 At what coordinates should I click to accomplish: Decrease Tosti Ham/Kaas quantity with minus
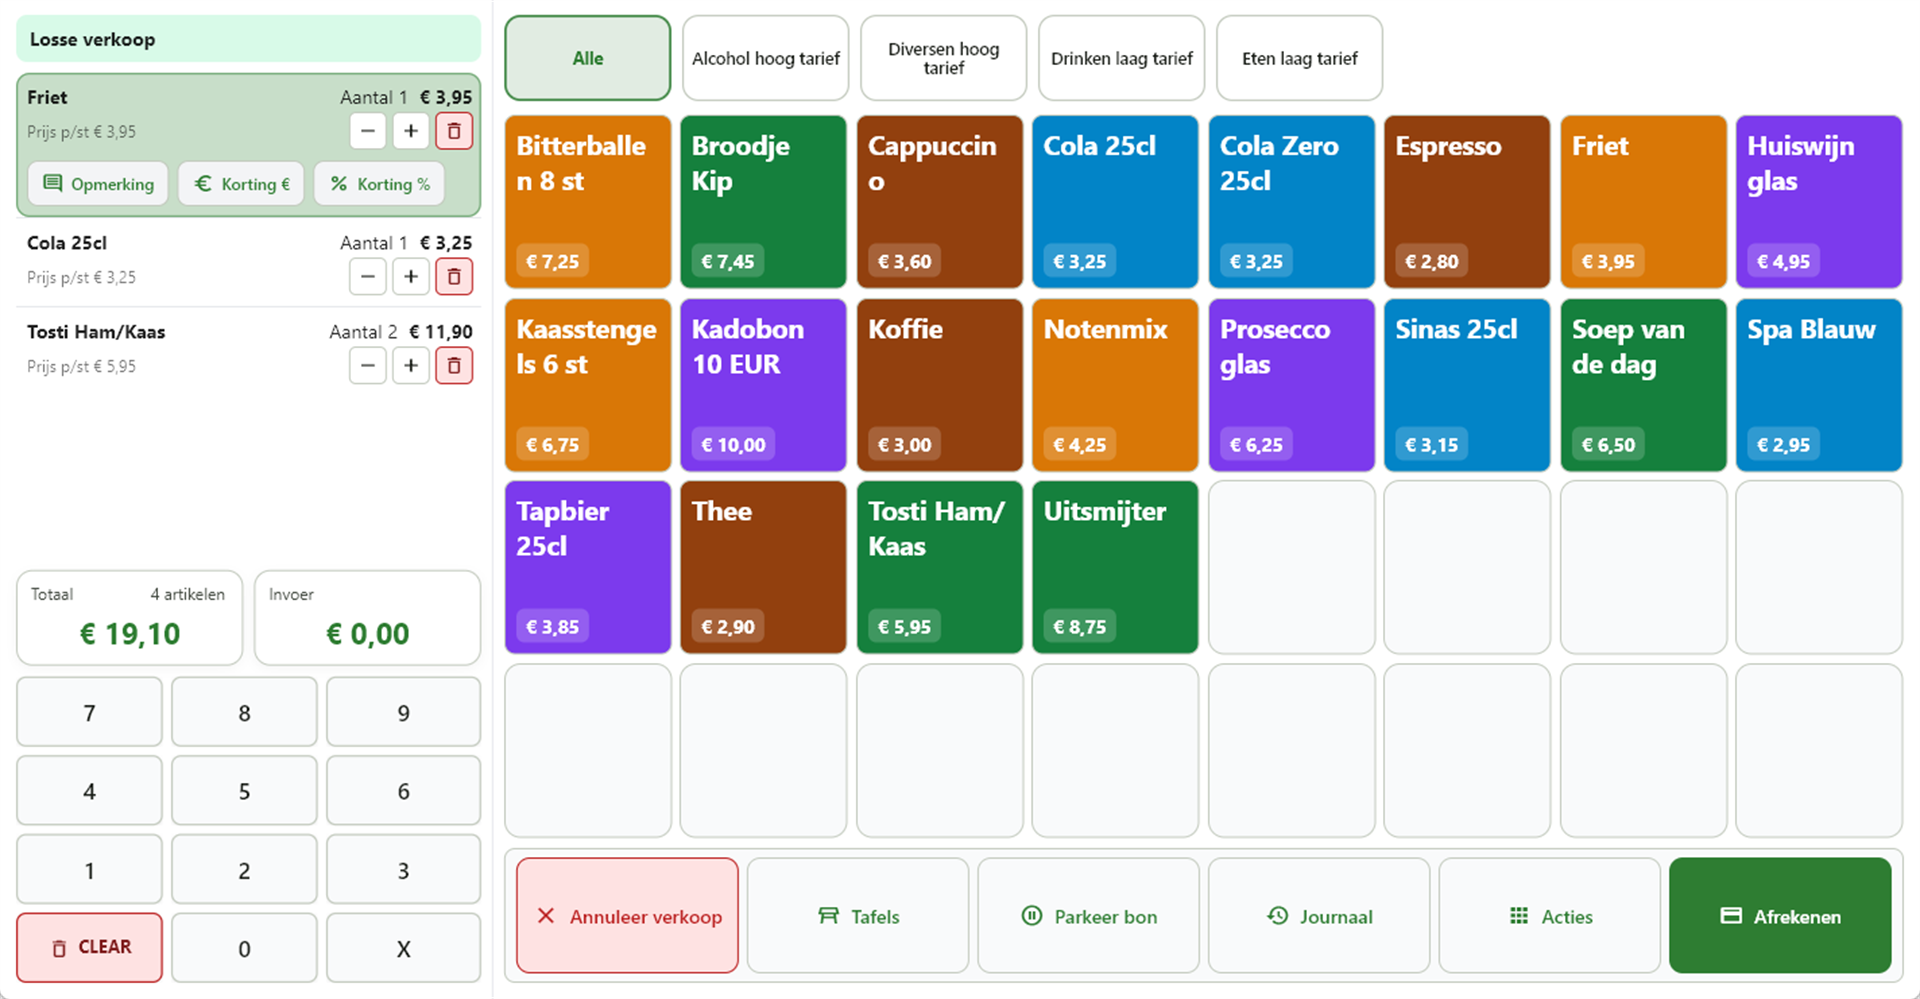point(368,366)
